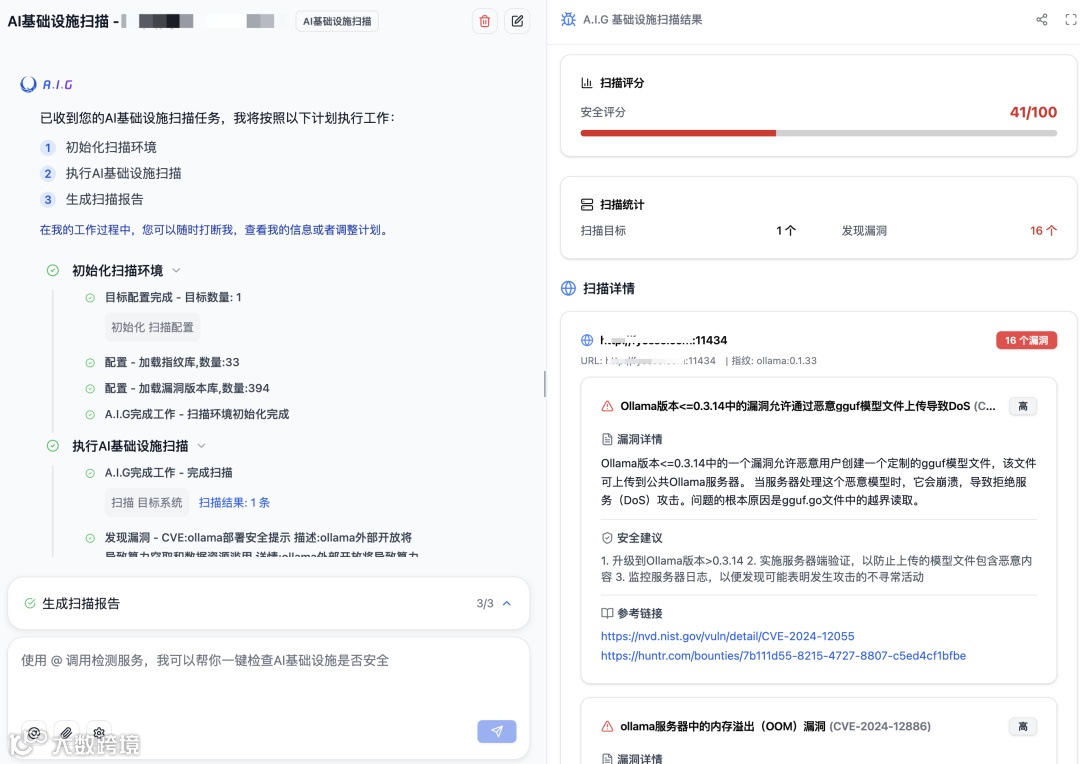Click the 41/100 security score value
This screenshot has height=764, width=1080.
(1033, 112)
